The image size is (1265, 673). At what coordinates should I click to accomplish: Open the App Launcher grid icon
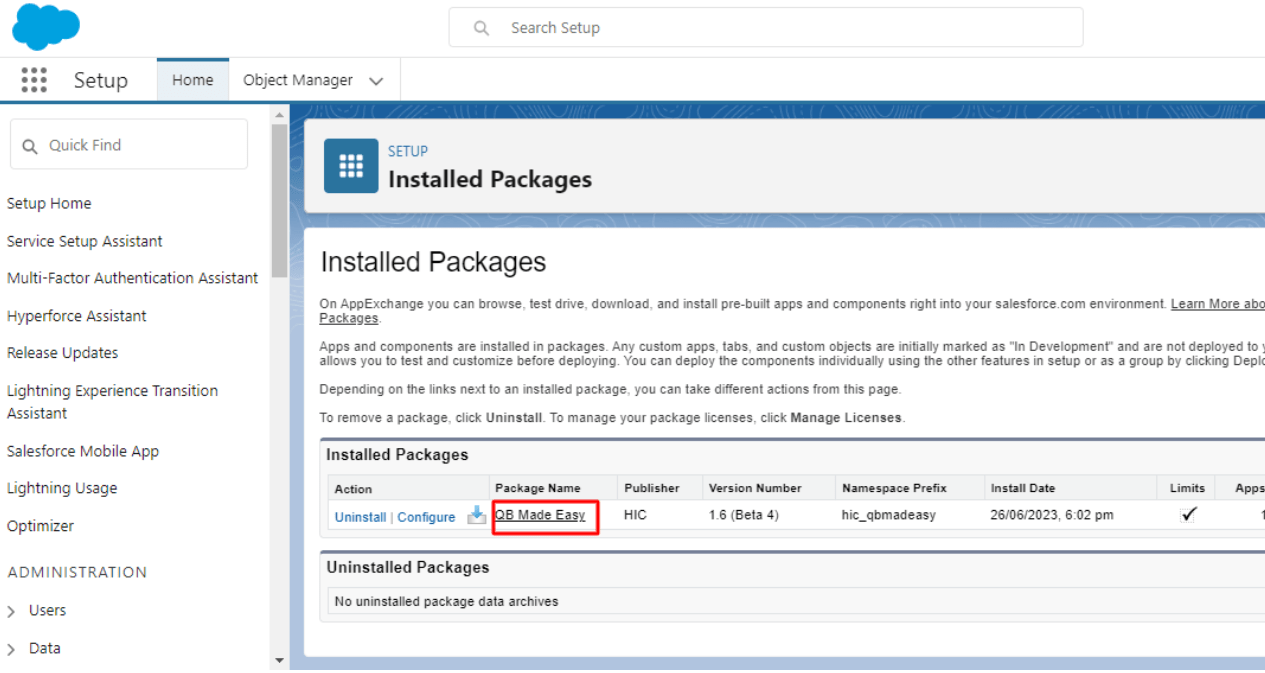34,80
